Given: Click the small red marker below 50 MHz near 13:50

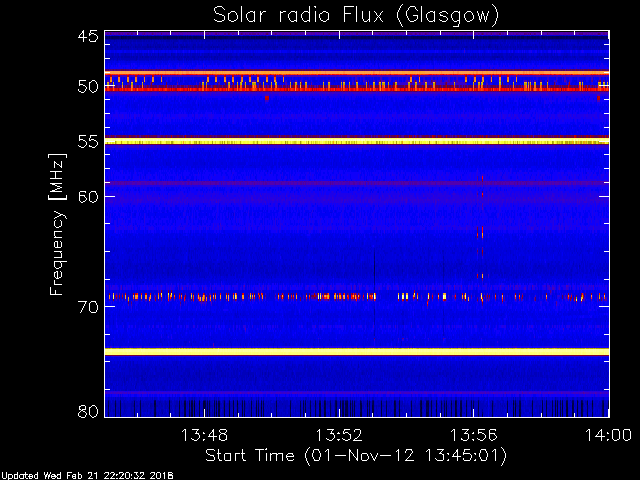Looking at the screenshot, I should pyautogui.click(x=267, y=98).
